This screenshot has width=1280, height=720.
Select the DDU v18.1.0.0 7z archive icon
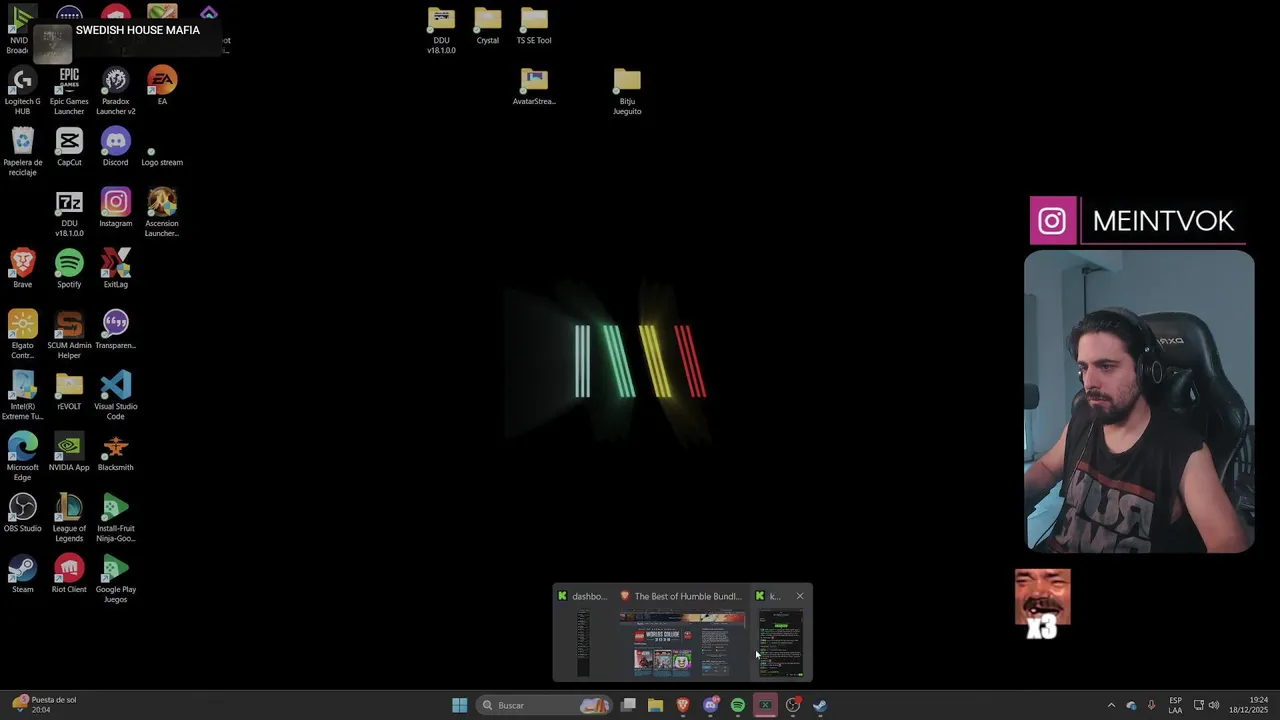tap(69, 212)
